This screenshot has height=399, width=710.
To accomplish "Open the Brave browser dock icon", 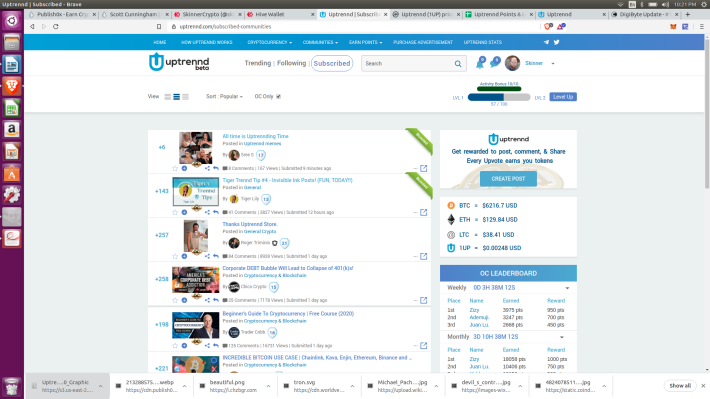I will 12,86.
